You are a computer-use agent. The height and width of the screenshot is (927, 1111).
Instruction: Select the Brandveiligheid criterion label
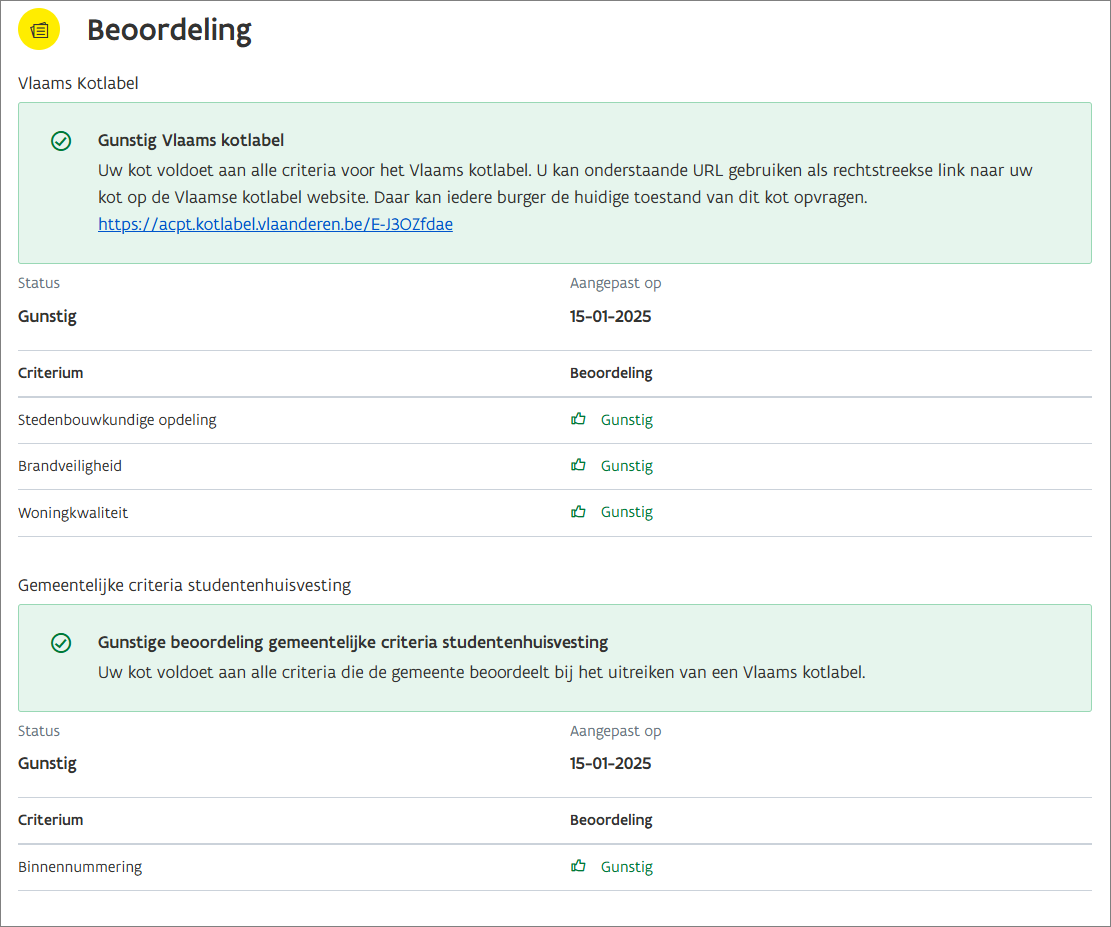[x=70, y=466]
